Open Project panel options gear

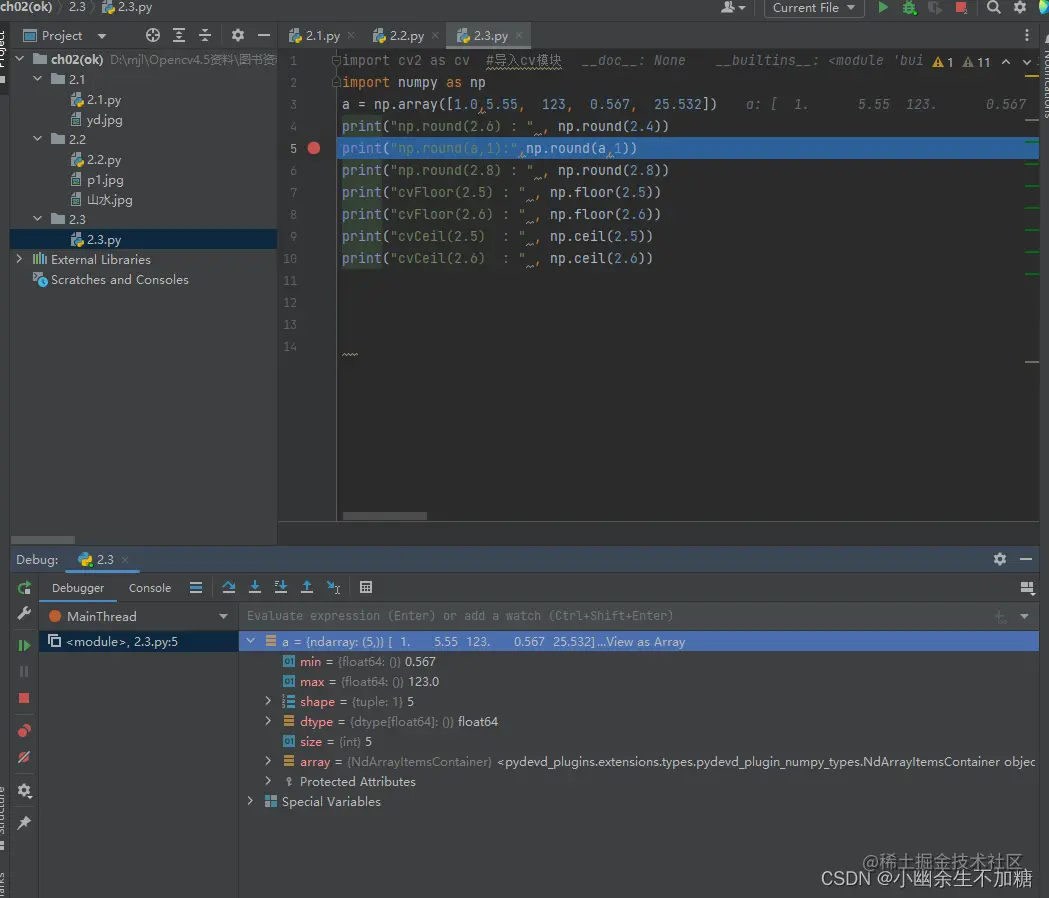[x=237, y=35]
